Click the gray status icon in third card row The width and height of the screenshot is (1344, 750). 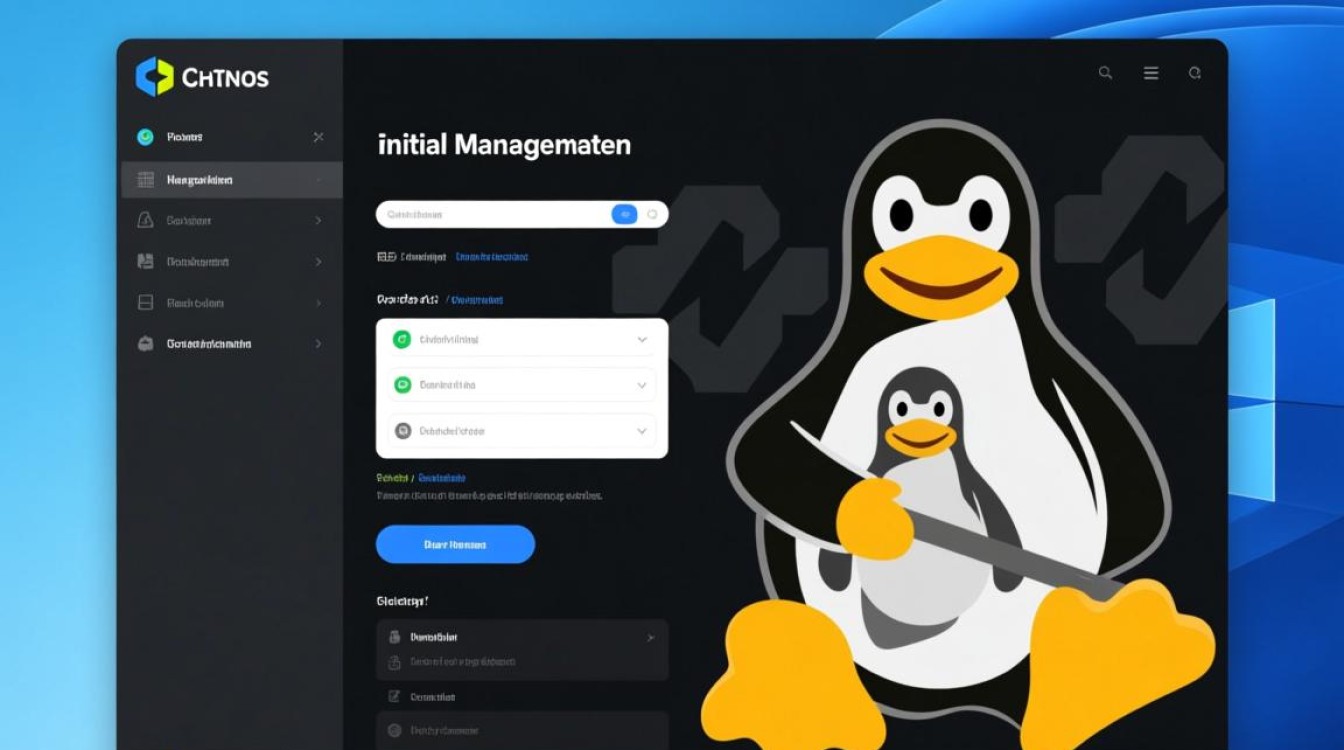(x=402, y=431)
